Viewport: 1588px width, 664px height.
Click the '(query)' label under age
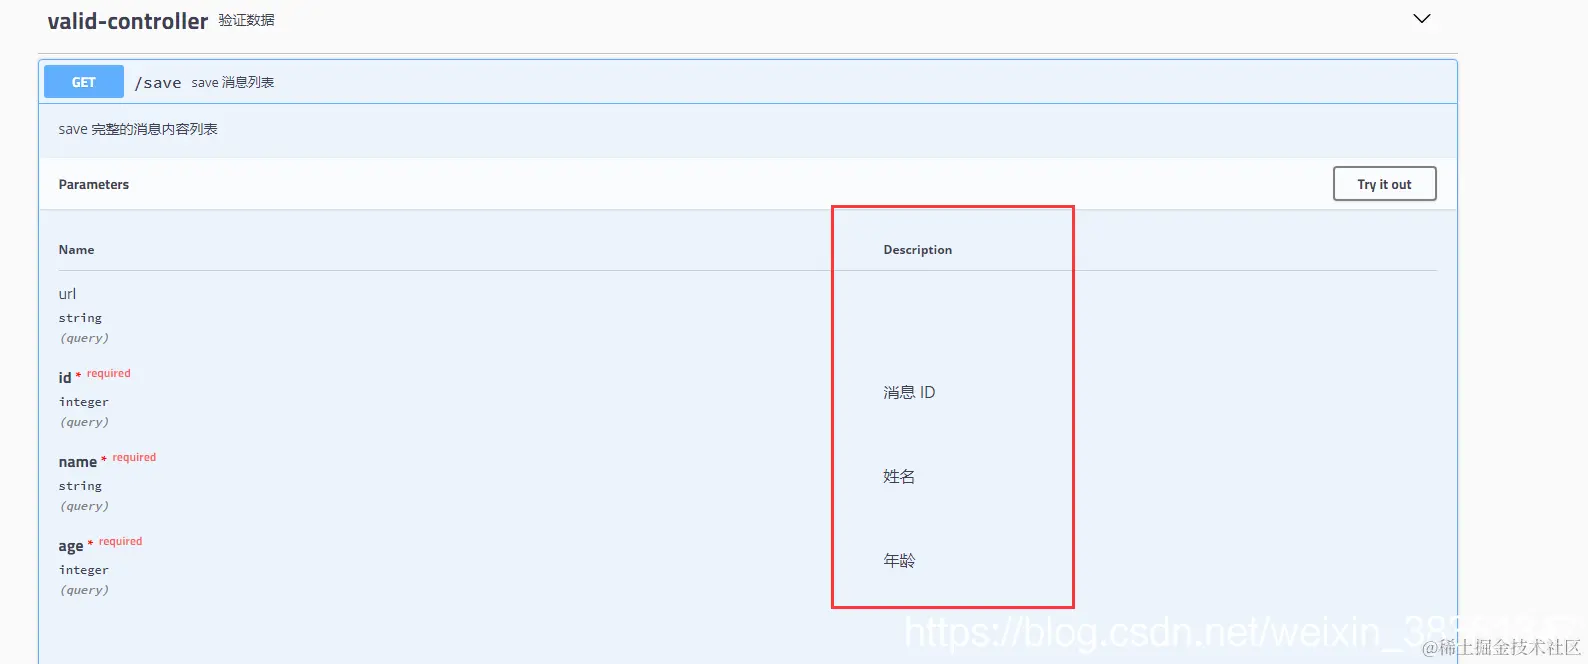click(84, 590)
